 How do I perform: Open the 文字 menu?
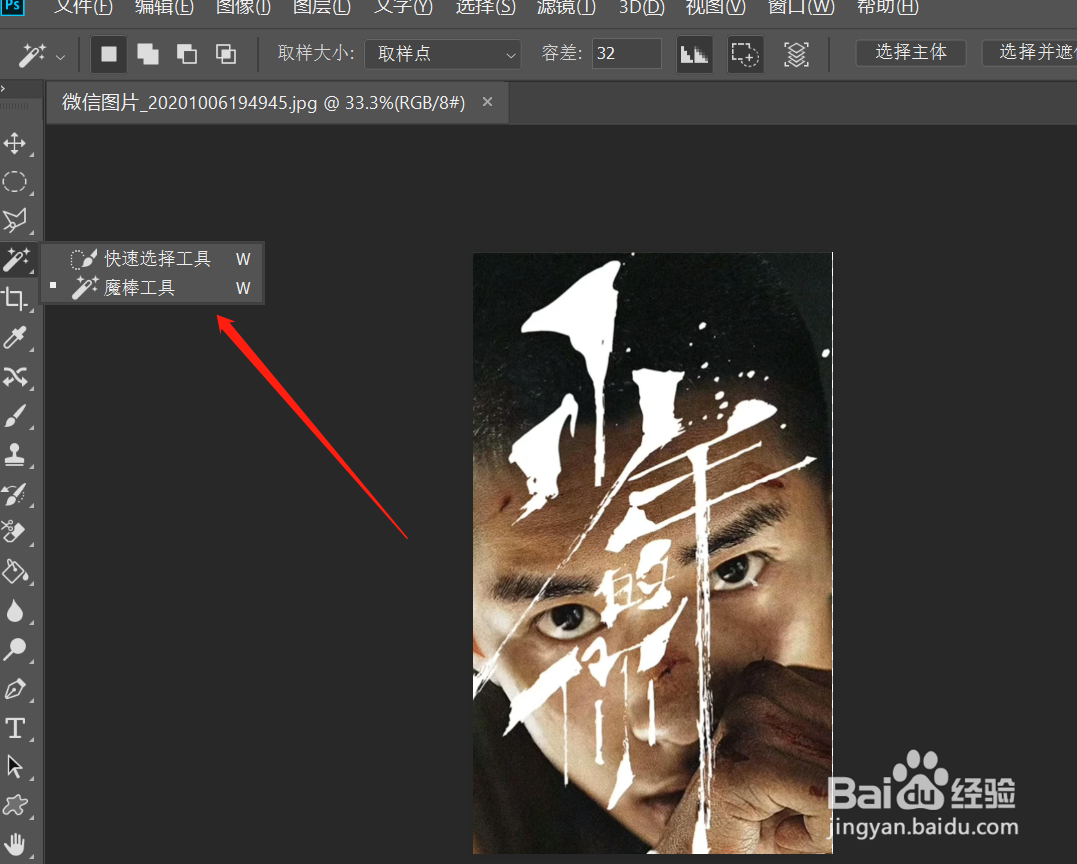403,8
